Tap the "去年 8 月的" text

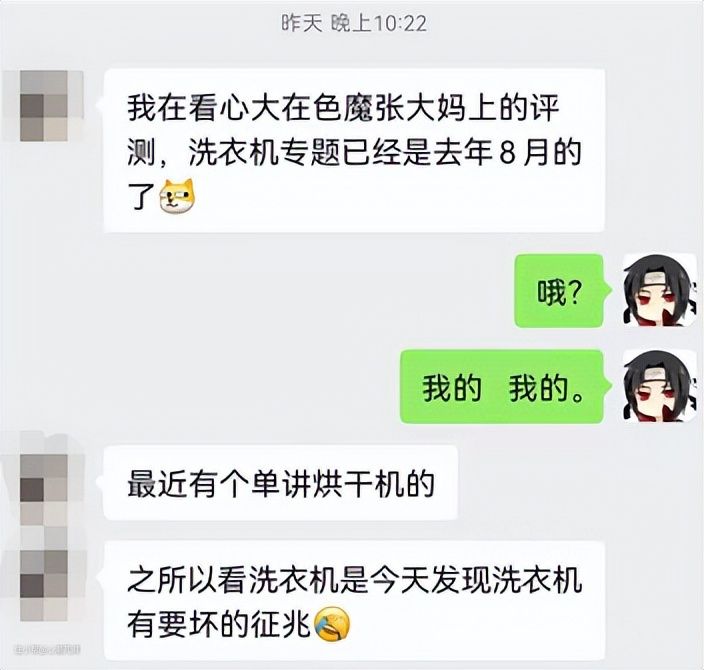click(507, 153)
